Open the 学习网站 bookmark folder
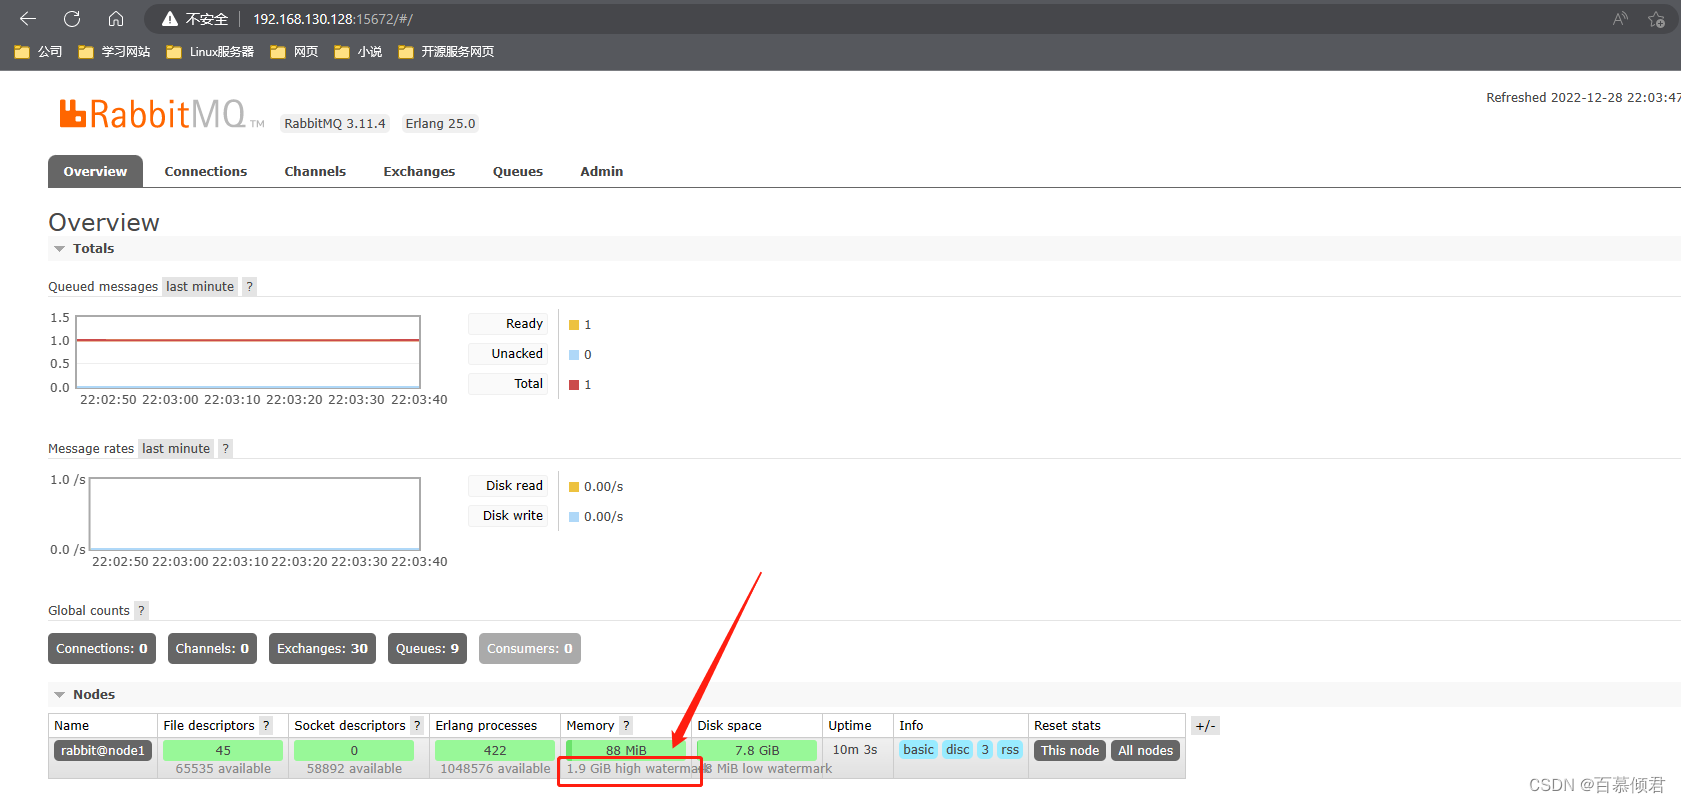The height and width of the screenshot is (803, 1681). coord(114,52)
